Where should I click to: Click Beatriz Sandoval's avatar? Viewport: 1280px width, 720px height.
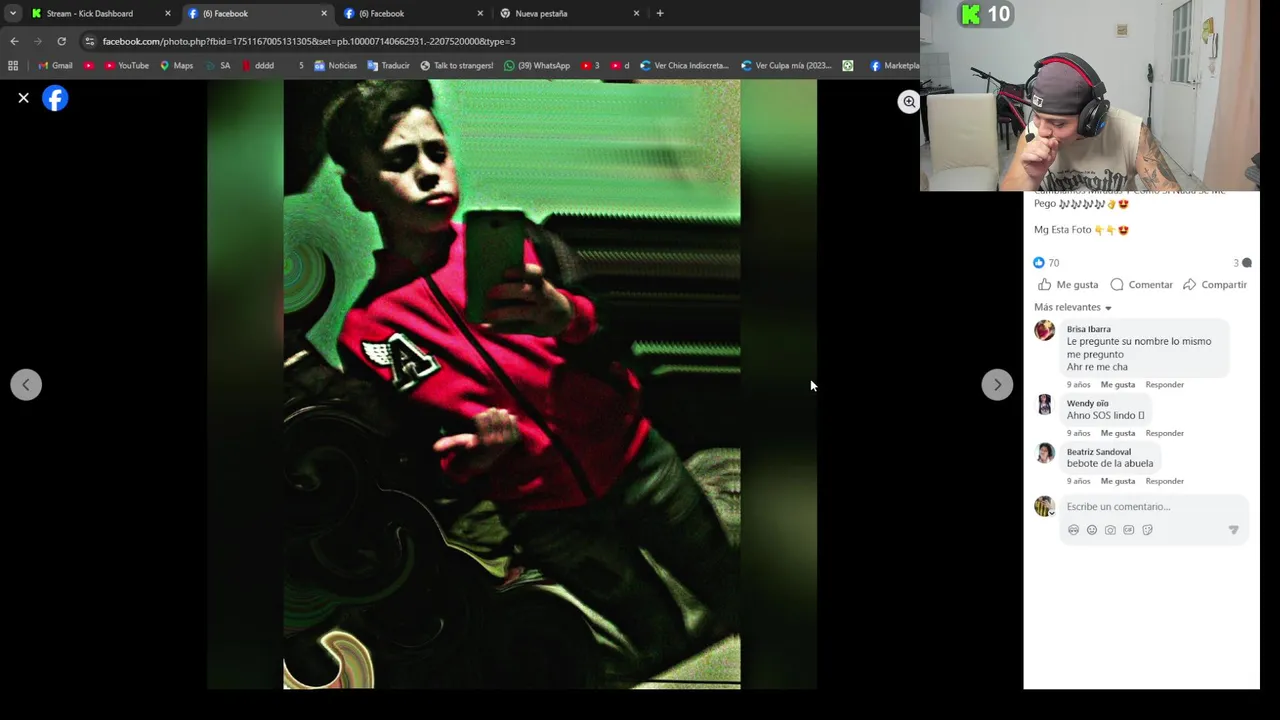(1044, 453)
